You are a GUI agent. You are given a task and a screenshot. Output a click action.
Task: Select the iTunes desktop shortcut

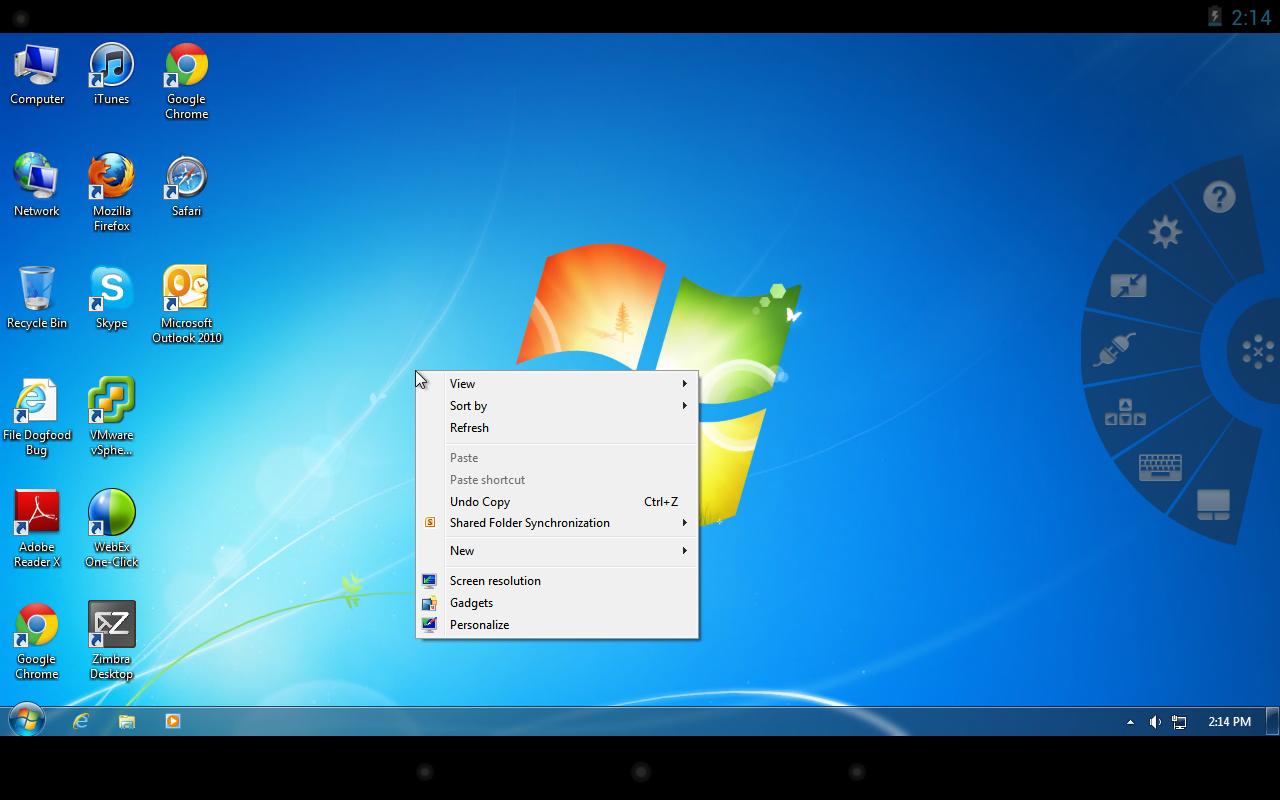coord(111,74)
